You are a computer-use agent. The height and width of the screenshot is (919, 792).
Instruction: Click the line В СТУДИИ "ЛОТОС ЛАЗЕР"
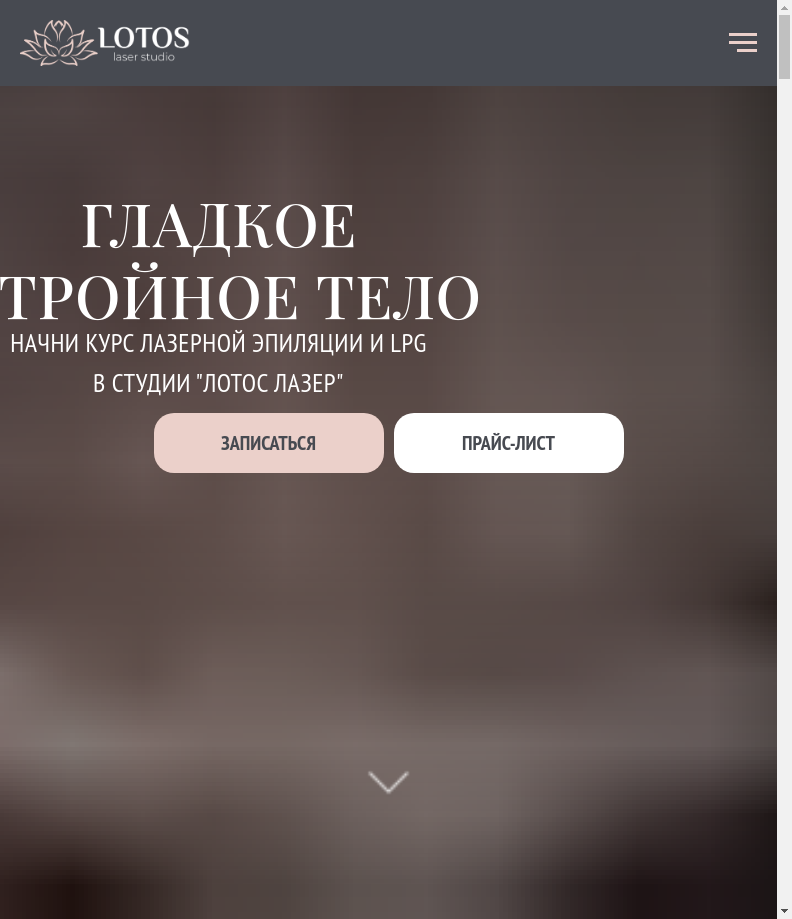(x=218, y=383)
